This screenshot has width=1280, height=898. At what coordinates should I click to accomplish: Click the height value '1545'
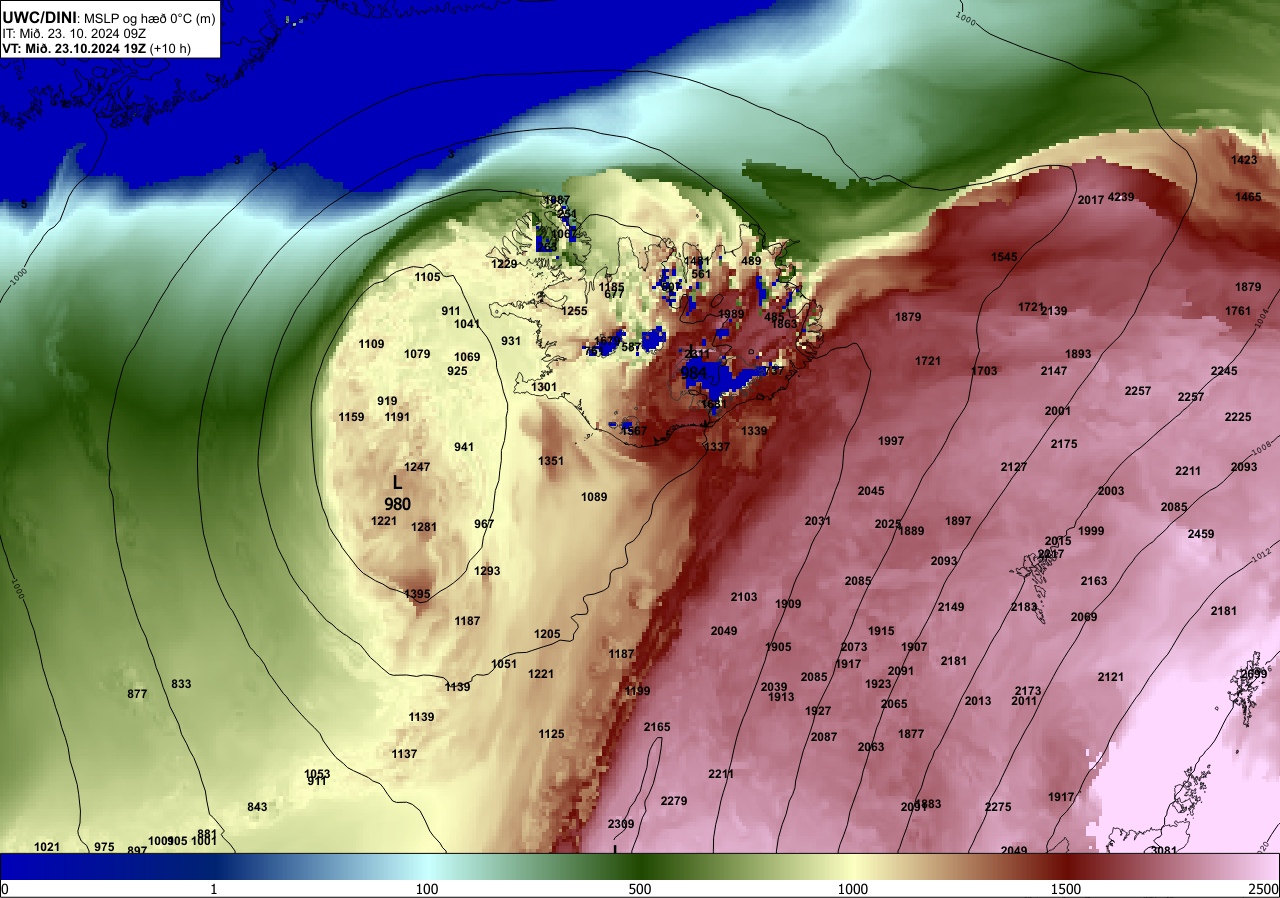click(x=1004, y=258)
